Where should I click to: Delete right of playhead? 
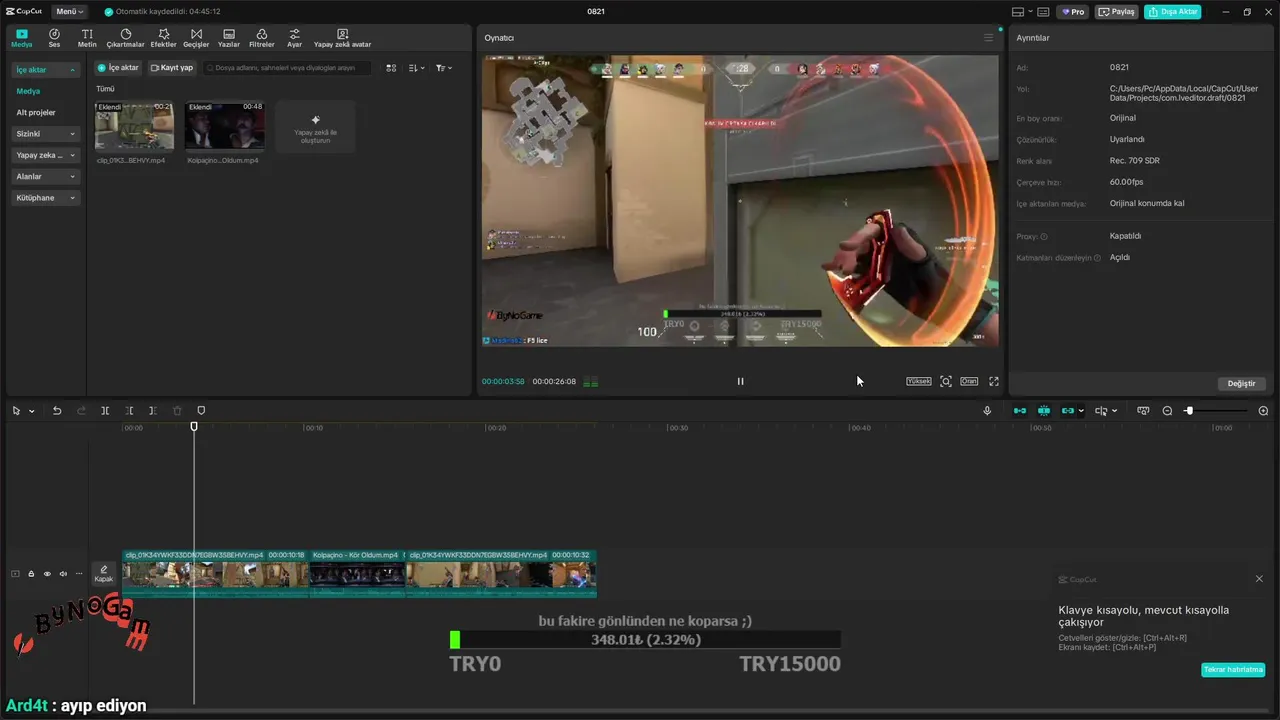click(153, 411)
